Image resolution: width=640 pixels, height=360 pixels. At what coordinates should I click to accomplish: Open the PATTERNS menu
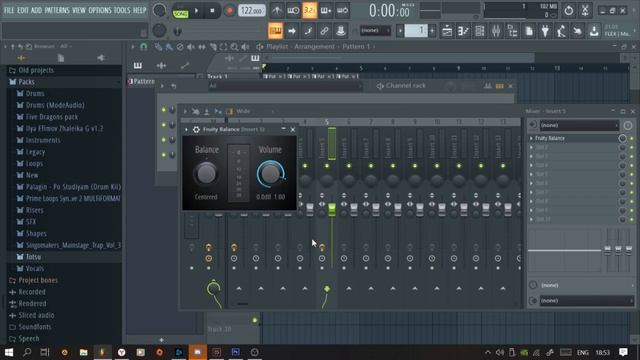(57, 10)
